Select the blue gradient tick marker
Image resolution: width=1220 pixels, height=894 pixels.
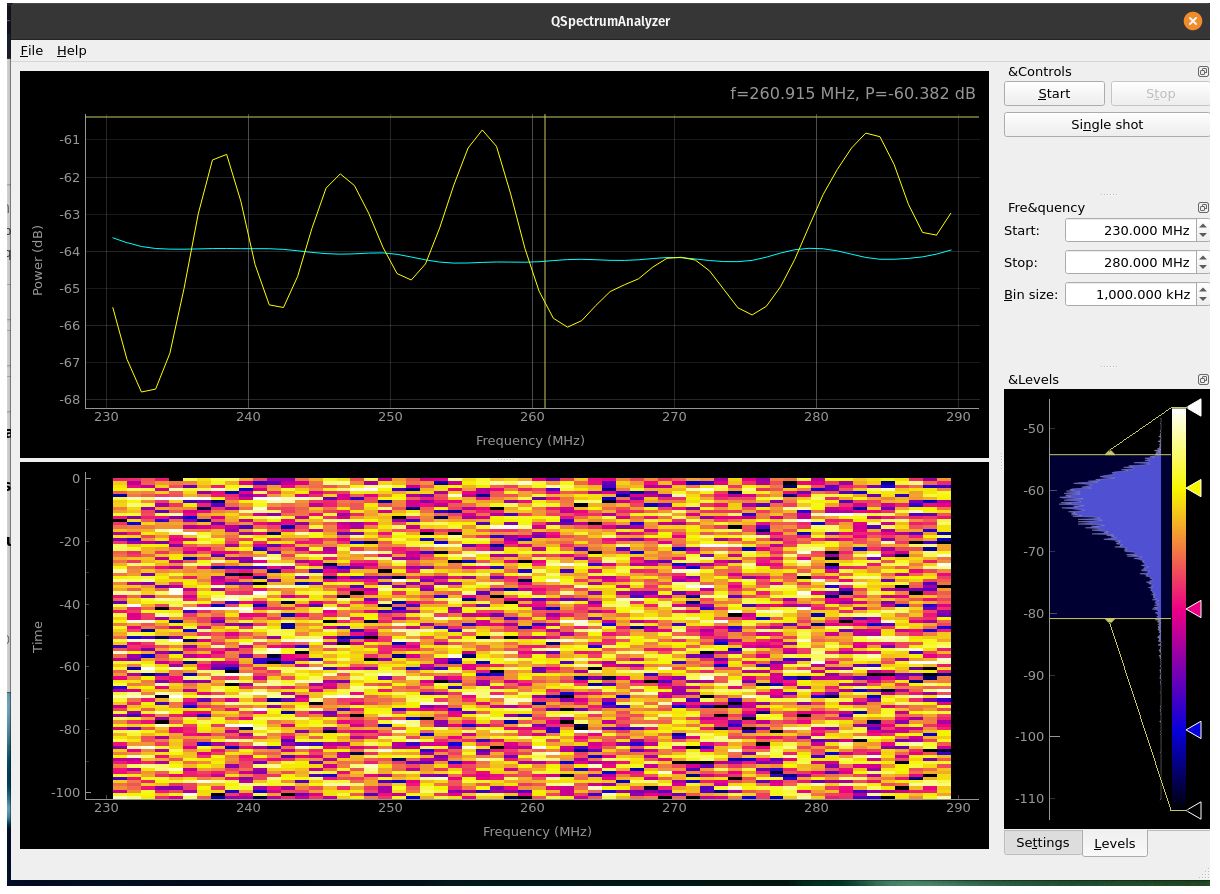1193,730
